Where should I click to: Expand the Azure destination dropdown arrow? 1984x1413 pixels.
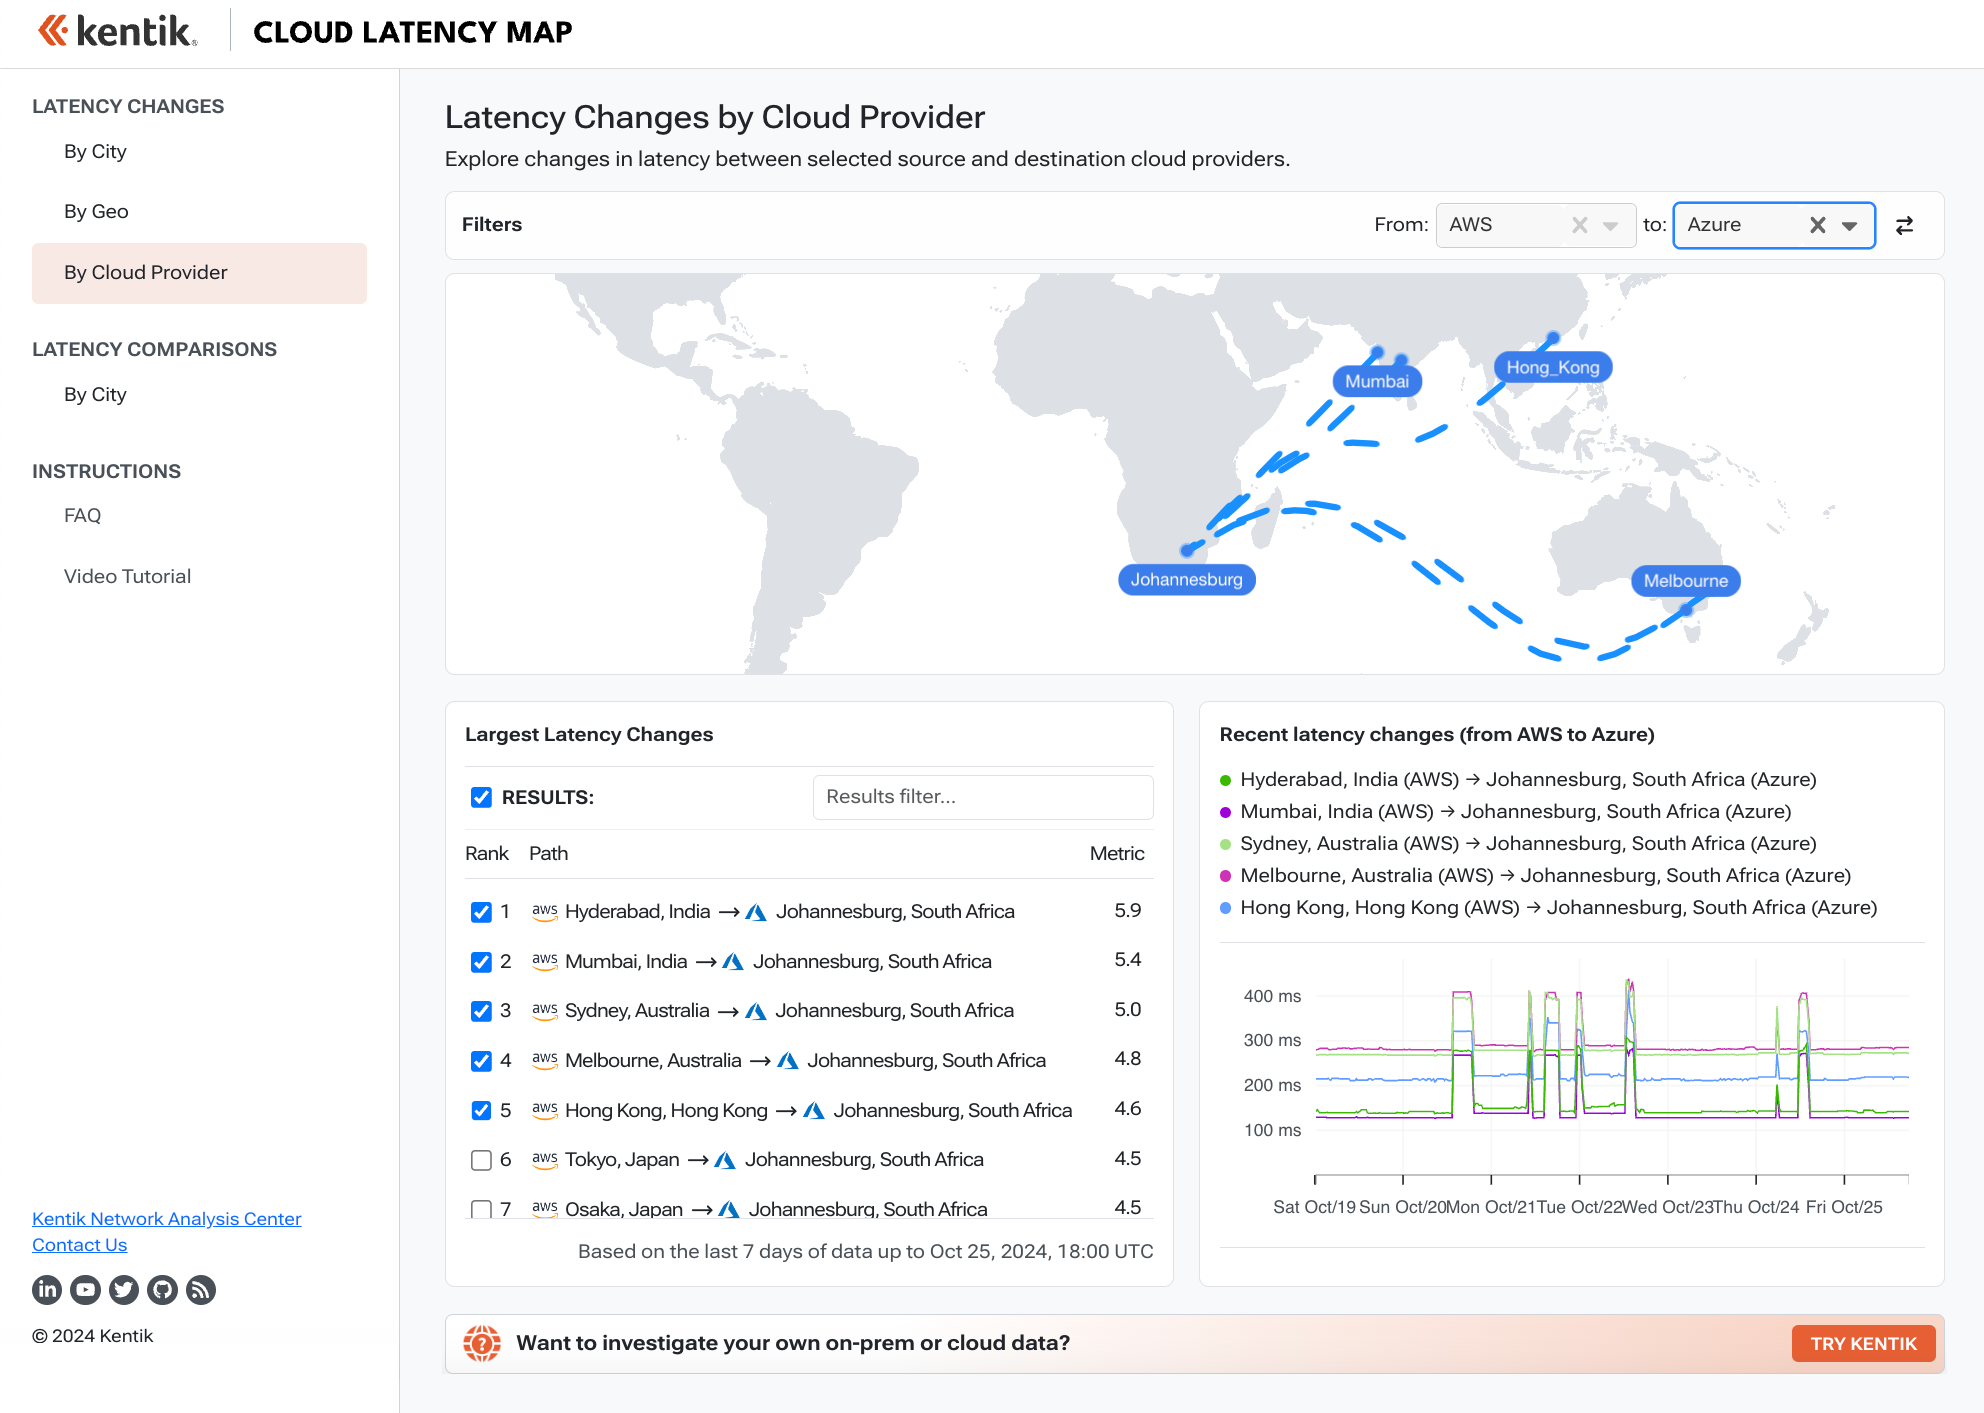(x=1850, y=225)
